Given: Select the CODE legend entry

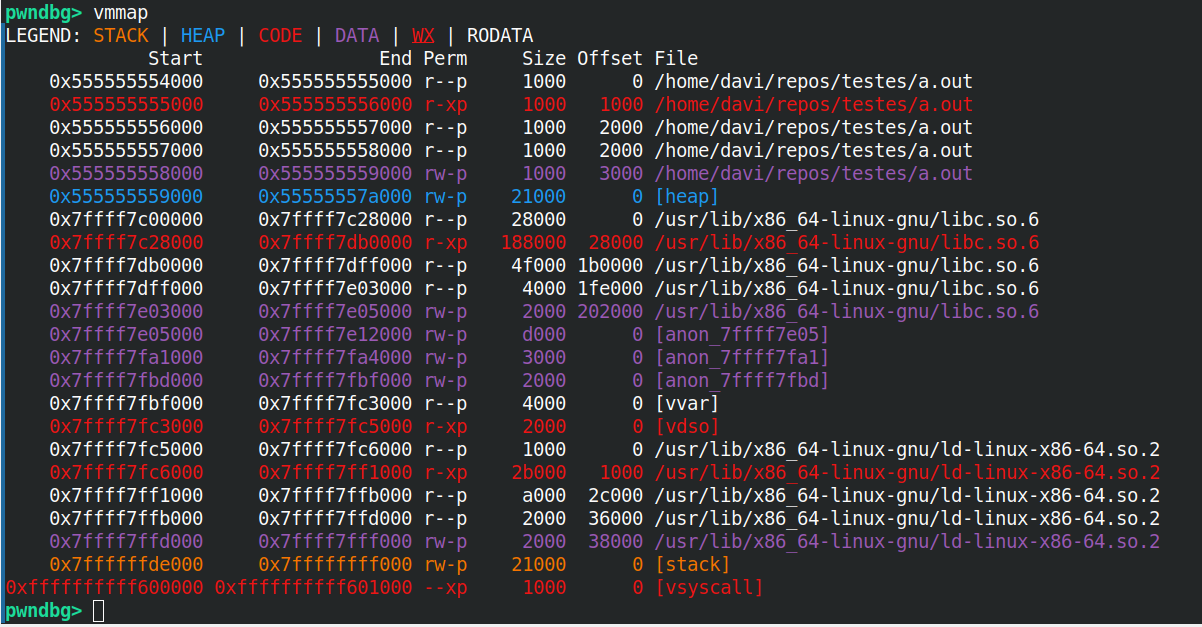Looking at the screenshot, I should (x=280, y=35).
